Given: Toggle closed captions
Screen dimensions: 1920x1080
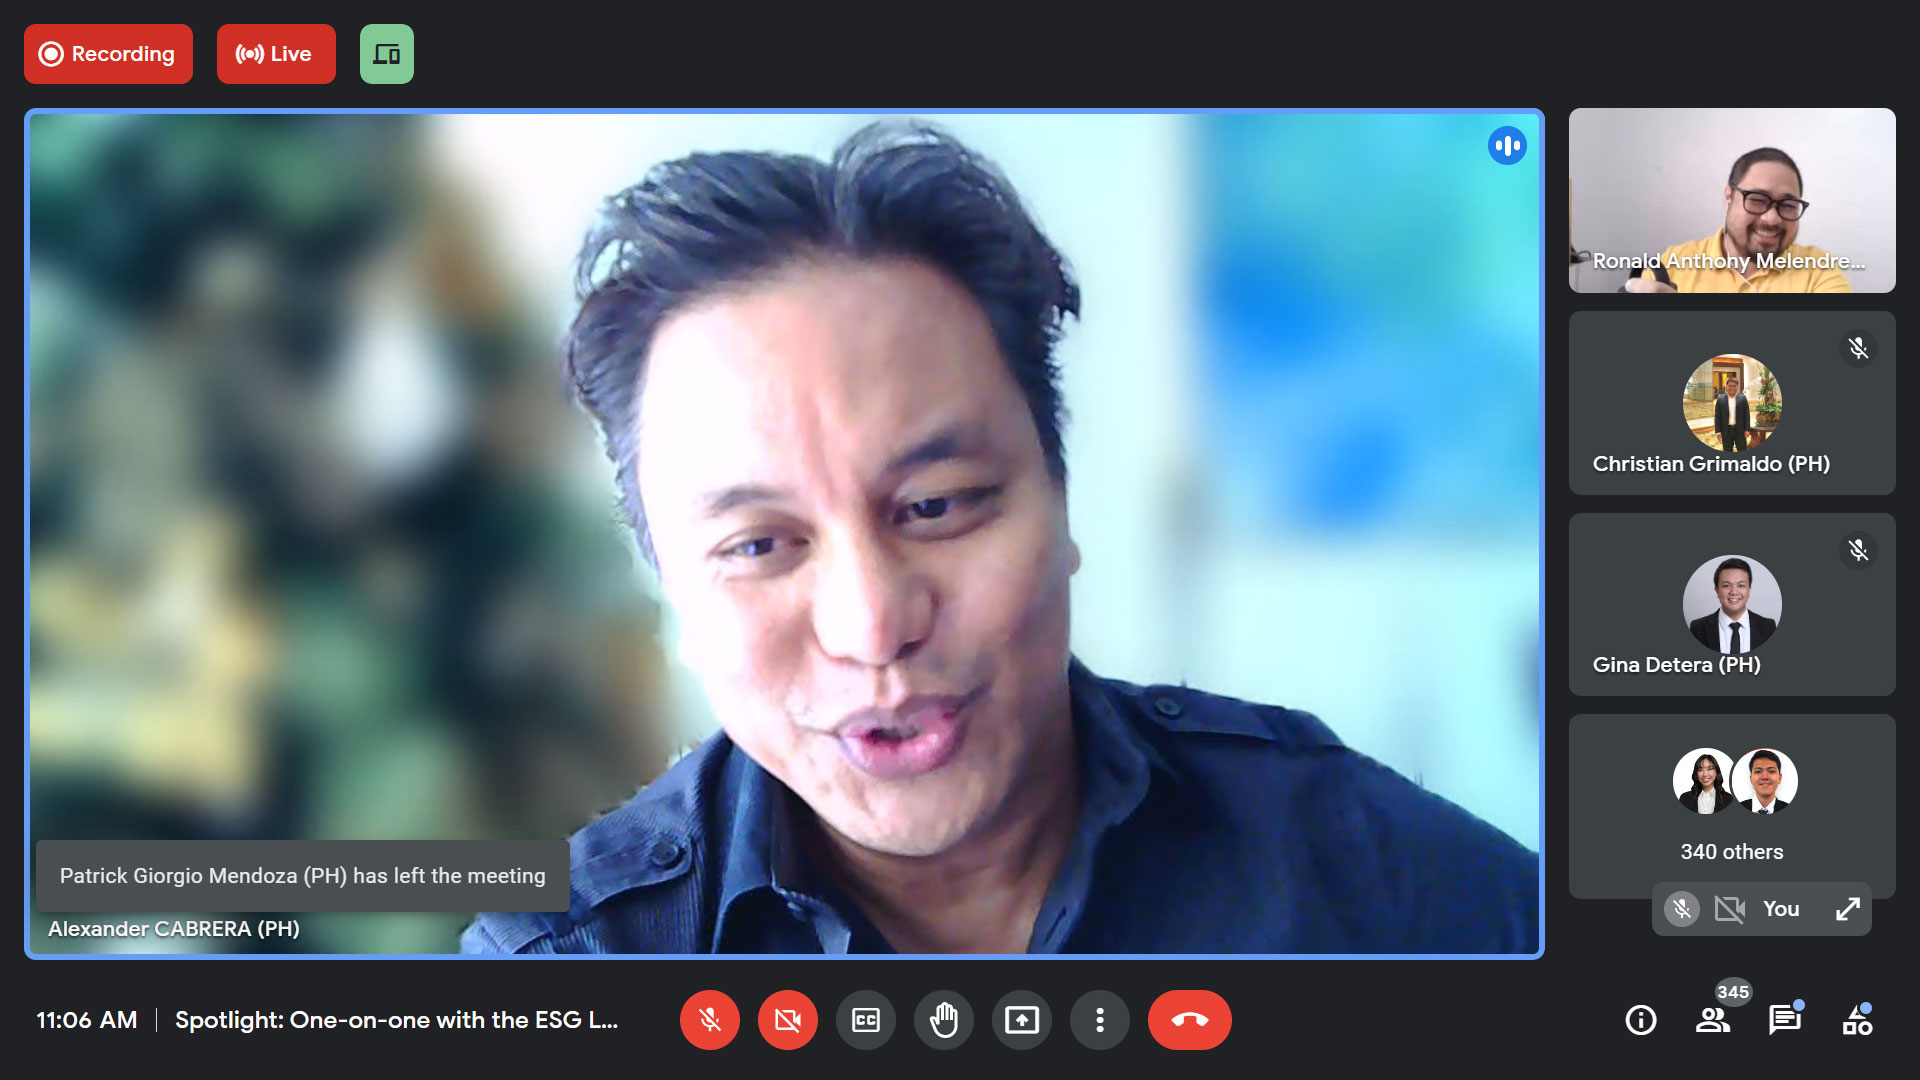Looking at the screenshot, I should click(865, 1020).
